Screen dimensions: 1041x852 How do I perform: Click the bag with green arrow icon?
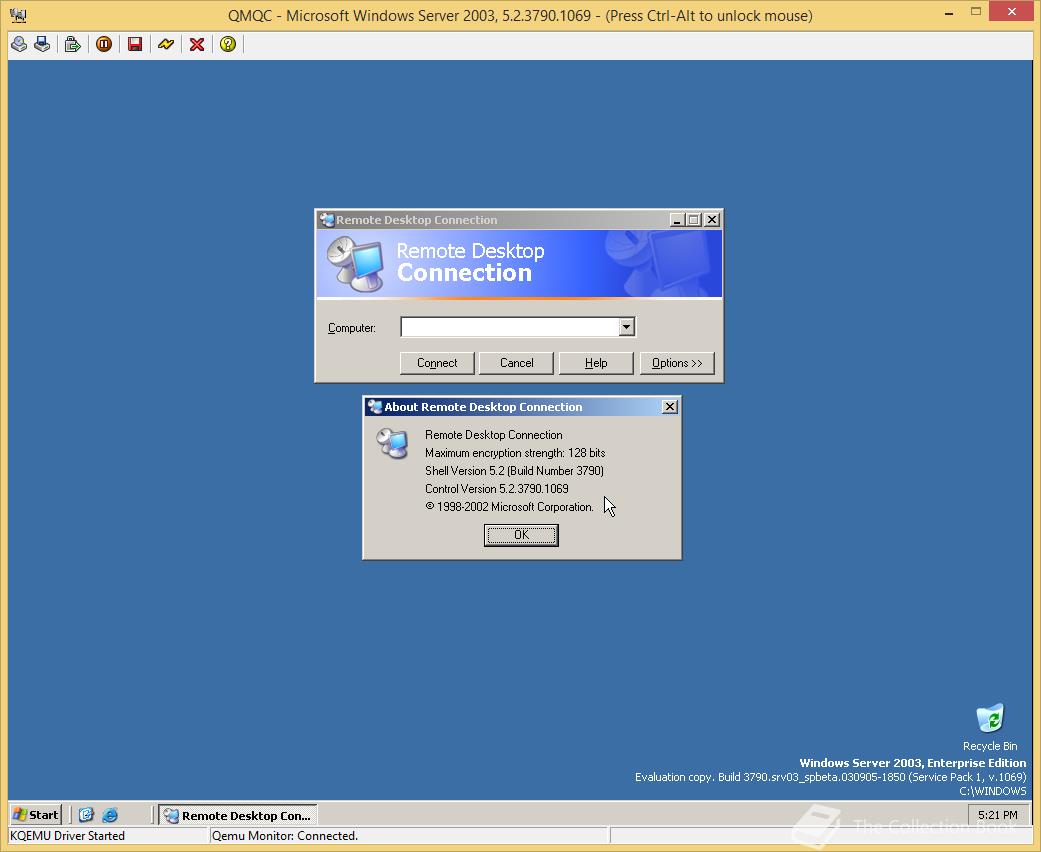[x=72, y=44]
